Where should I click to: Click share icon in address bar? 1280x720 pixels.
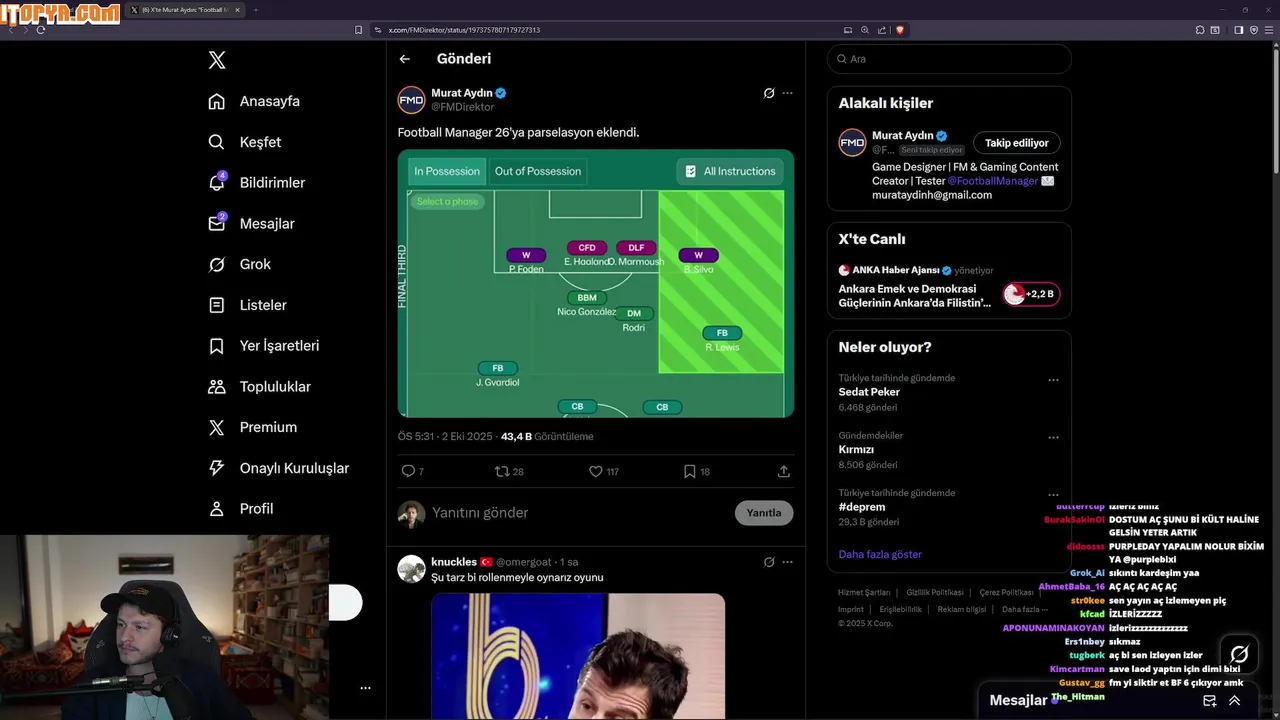pos(881,30)
